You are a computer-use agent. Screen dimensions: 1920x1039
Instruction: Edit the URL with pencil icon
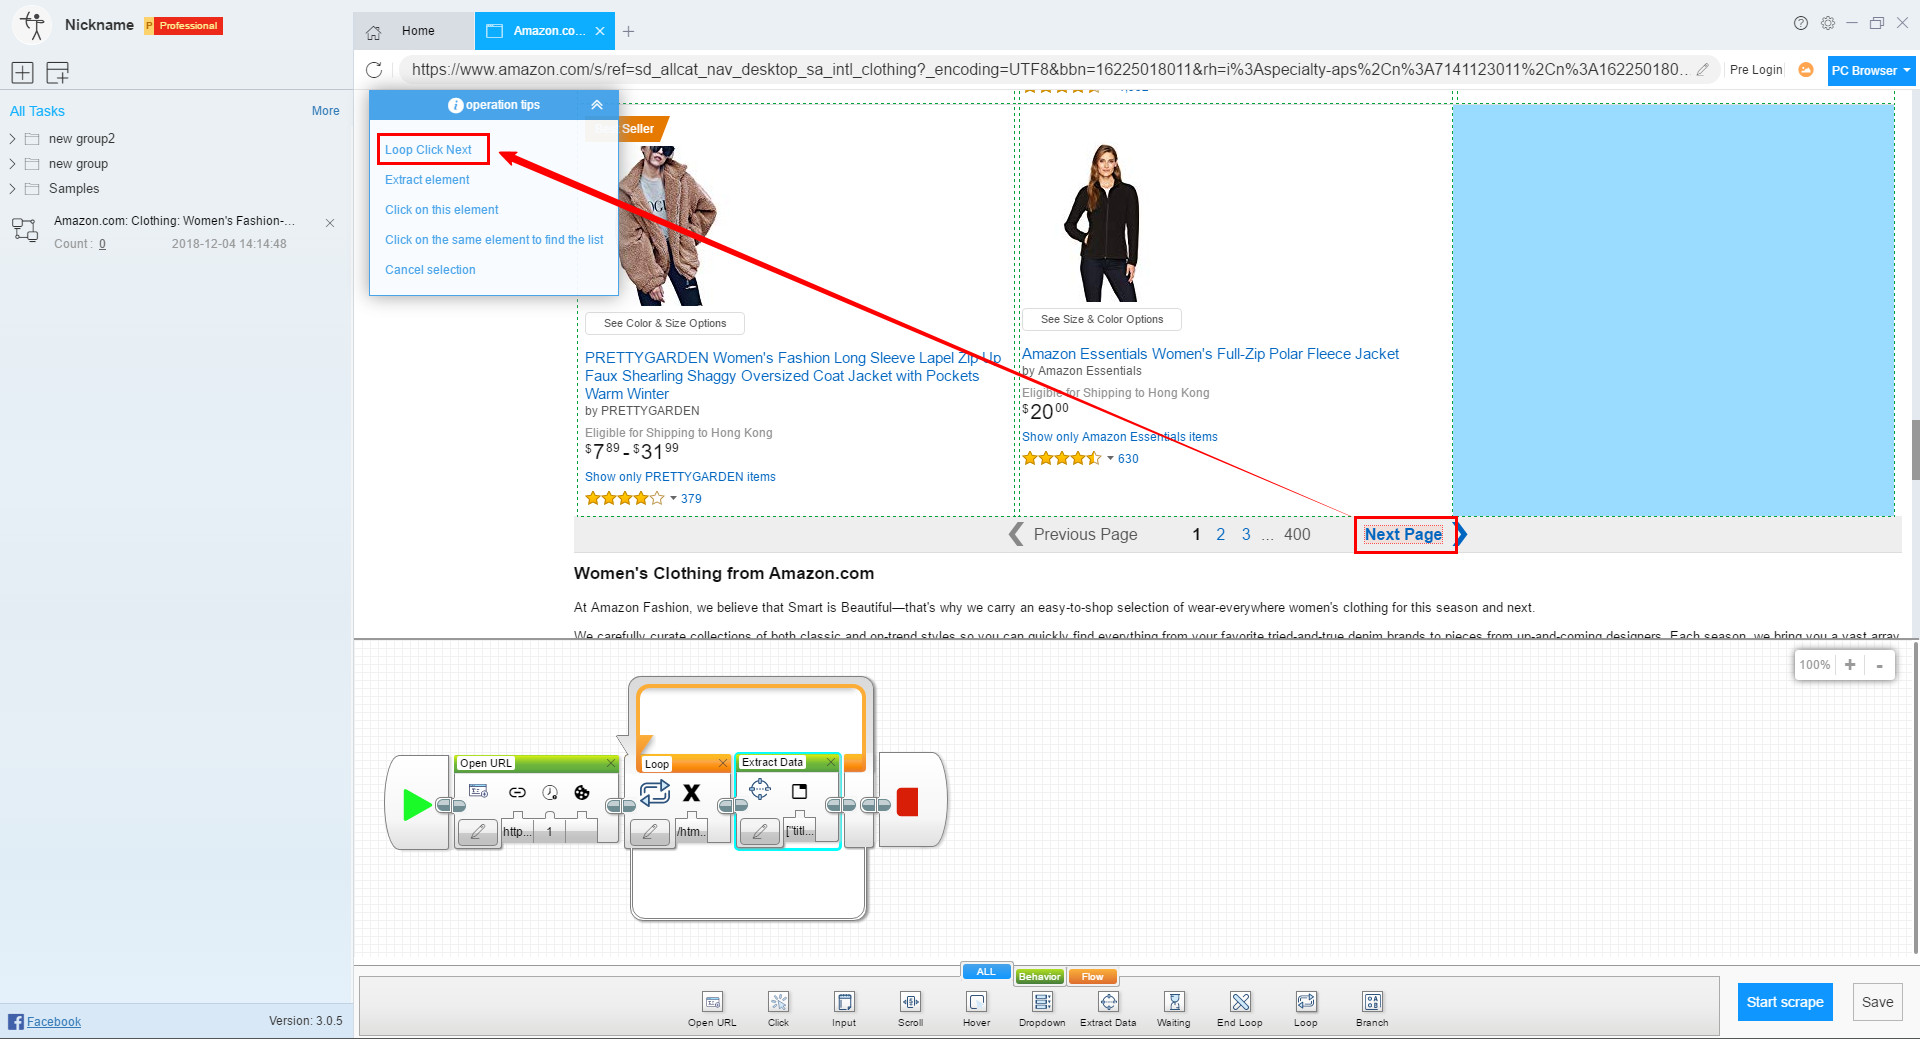tap(1702, 69)
